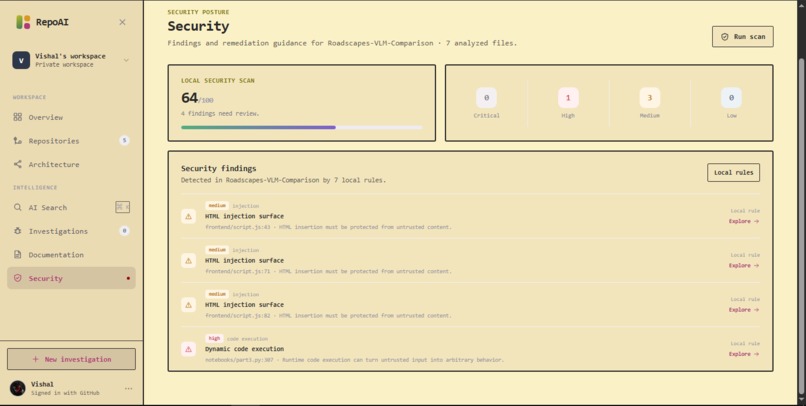Click warning icon for script.js:43 finding
Image resolution: width=806 pixels, height=406 pixels.
189,216
